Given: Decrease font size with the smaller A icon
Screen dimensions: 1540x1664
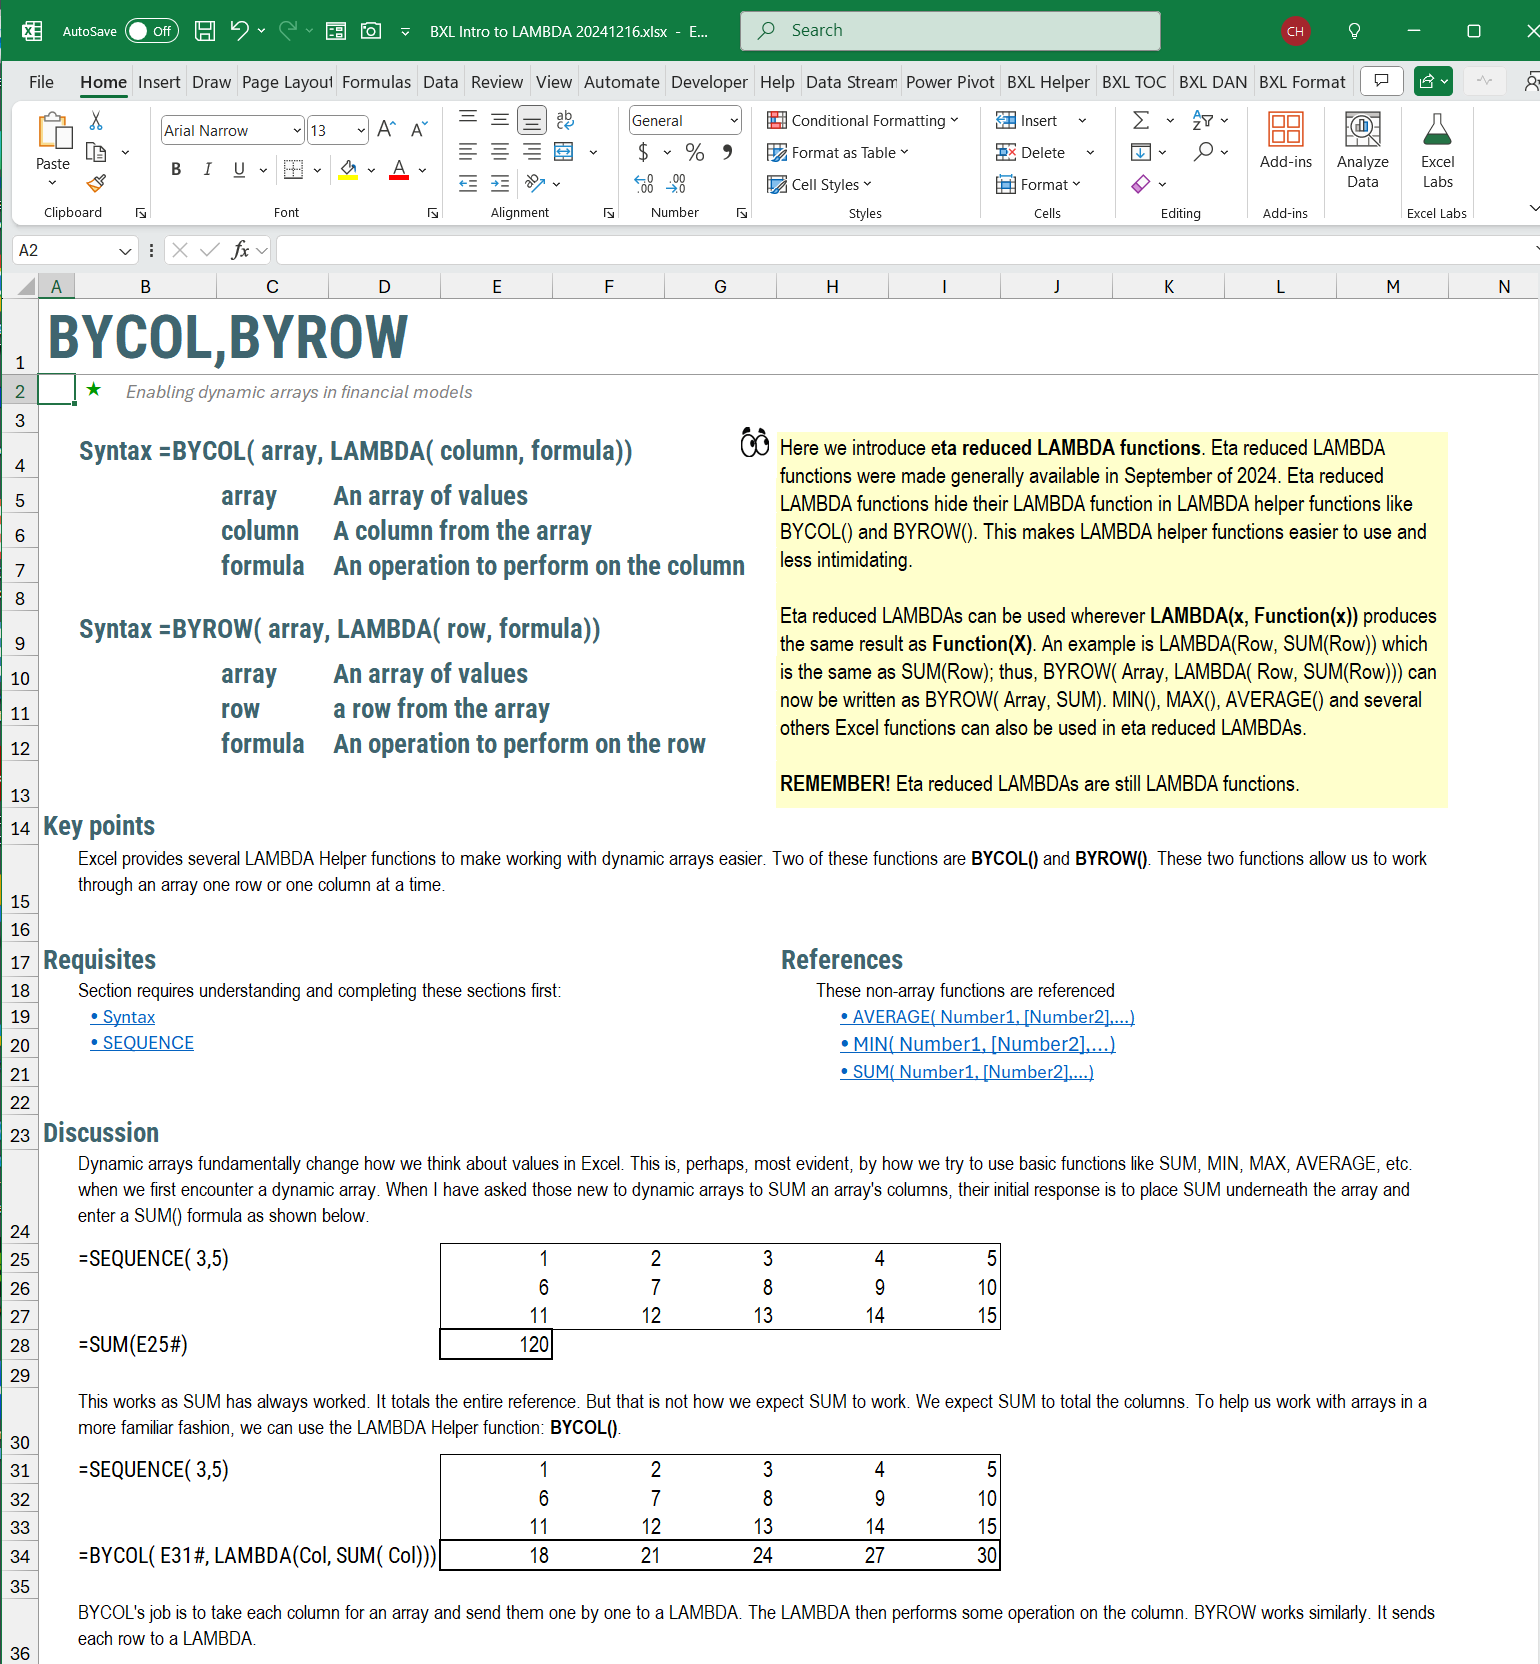Looking at the screenshot, I should 419,129.
